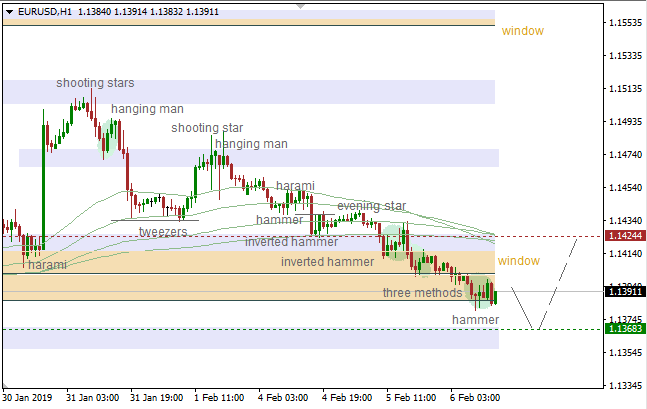Select the red 1.14244 price level tag

point(625,236)
